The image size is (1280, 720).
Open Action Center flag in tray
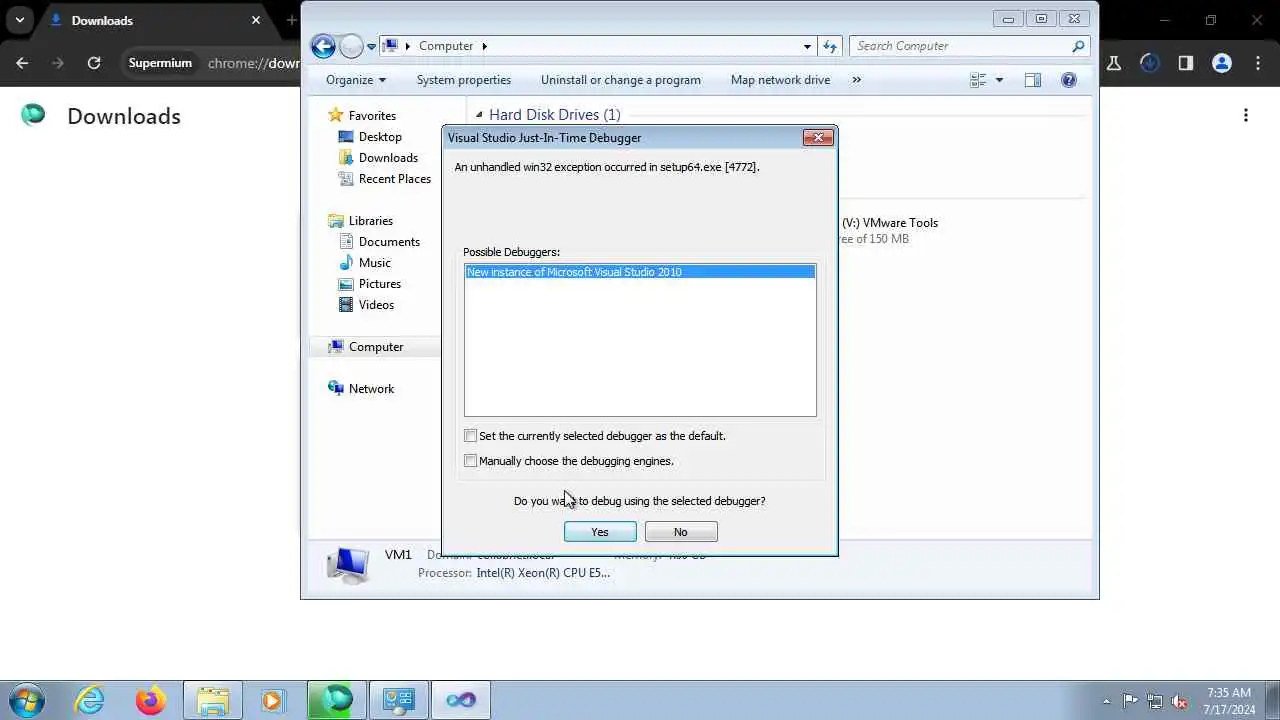(1130, 701)
